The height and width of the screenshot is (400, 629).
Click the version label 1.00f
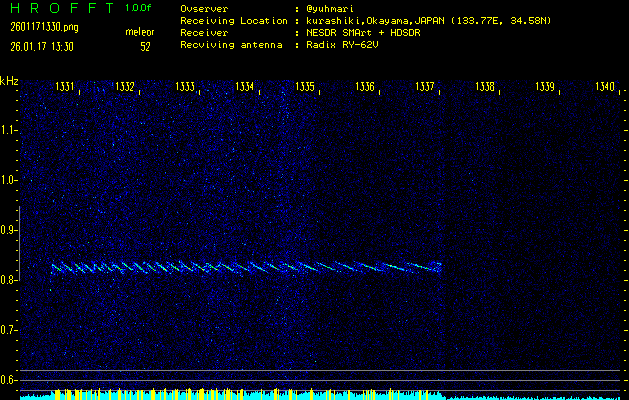[140, 8]
